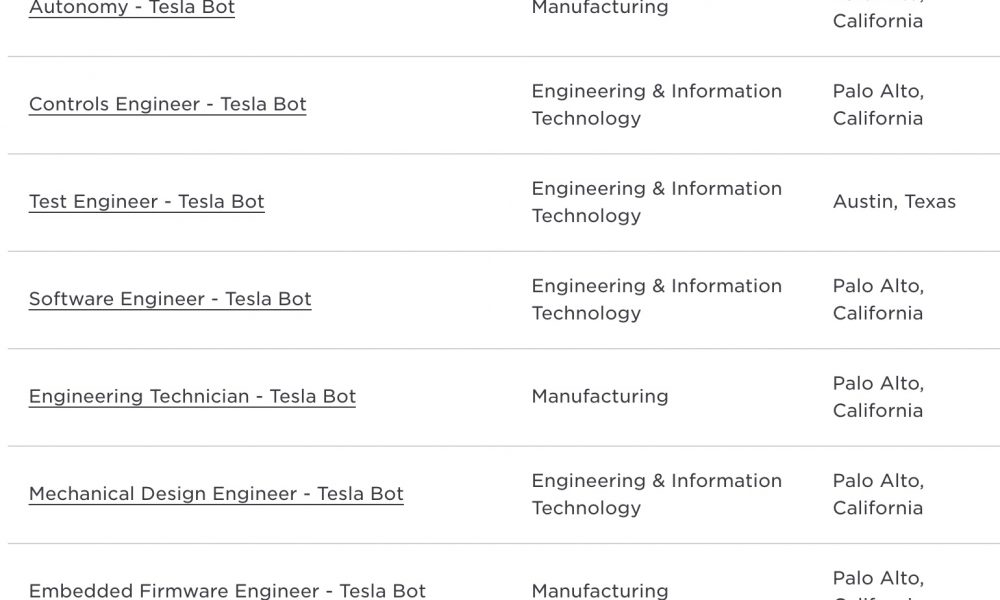
Task: Open the Test Engineer - Tesla Bot listing
Action: pos(147,201)
